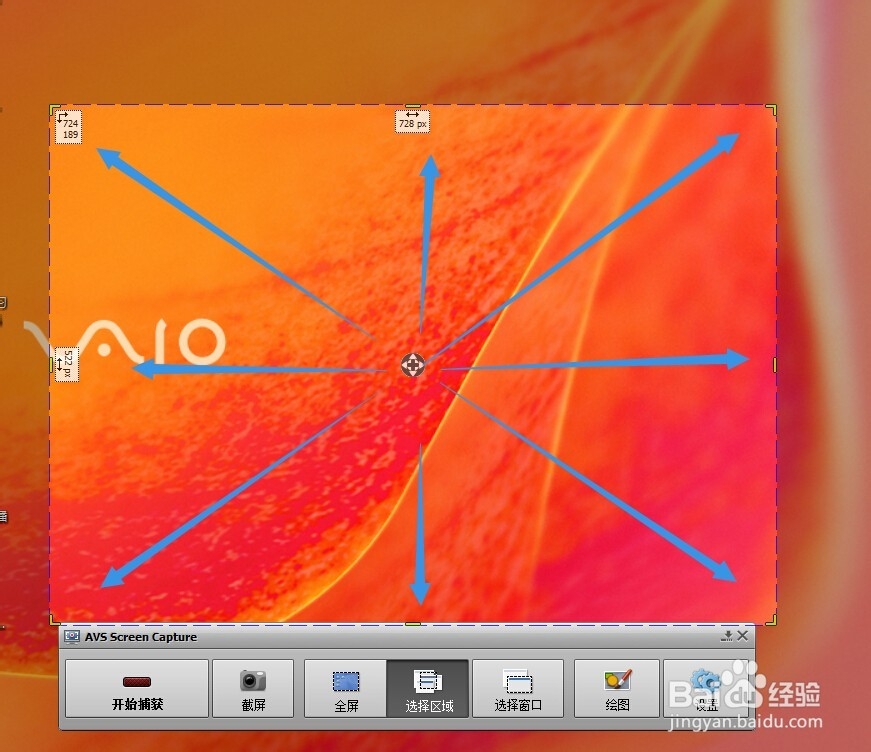Click the AVS Screen Capture title text

pyautogui.click(x=141, y=637)
